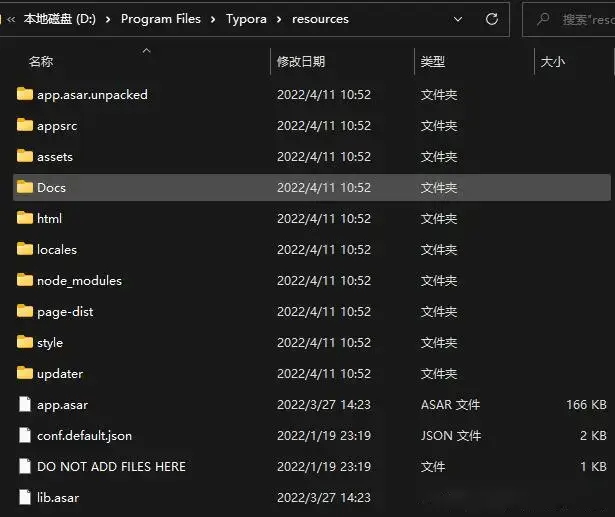The image size is (615, 517).
Task: Select the conf.default.json file name
Action: pyautogui.click(x=84, y=435)
